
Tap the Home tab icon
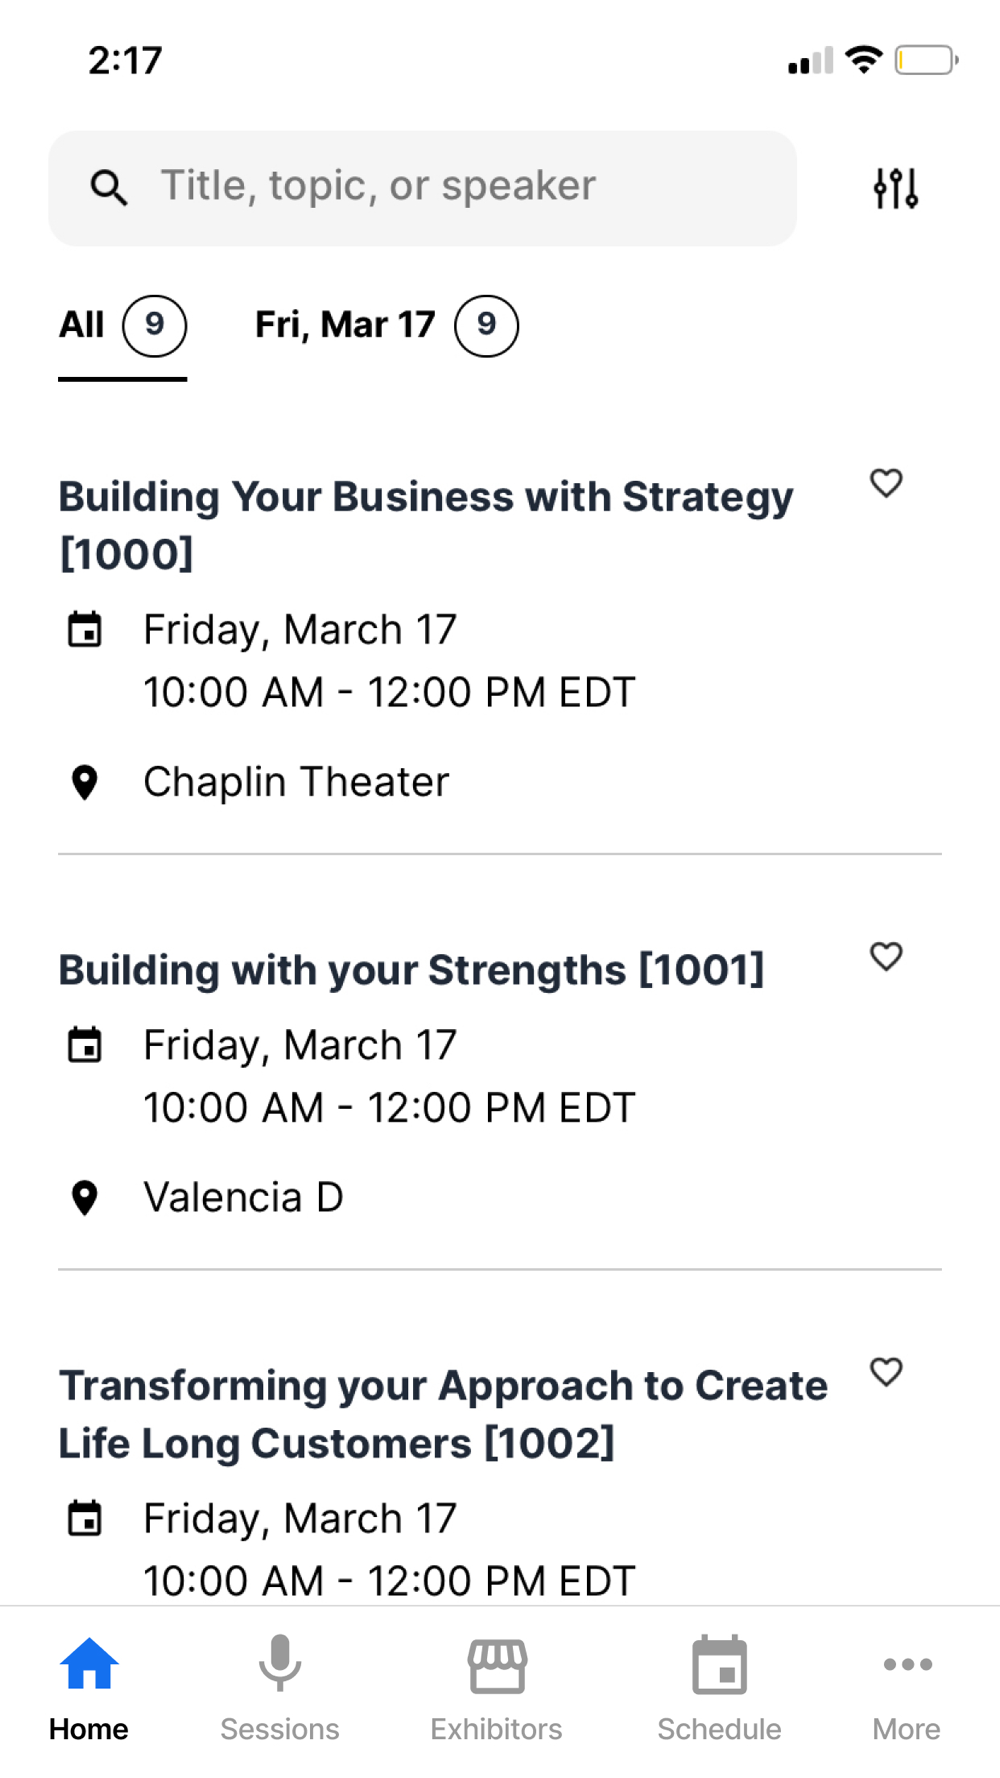[x=89, y=1665]
